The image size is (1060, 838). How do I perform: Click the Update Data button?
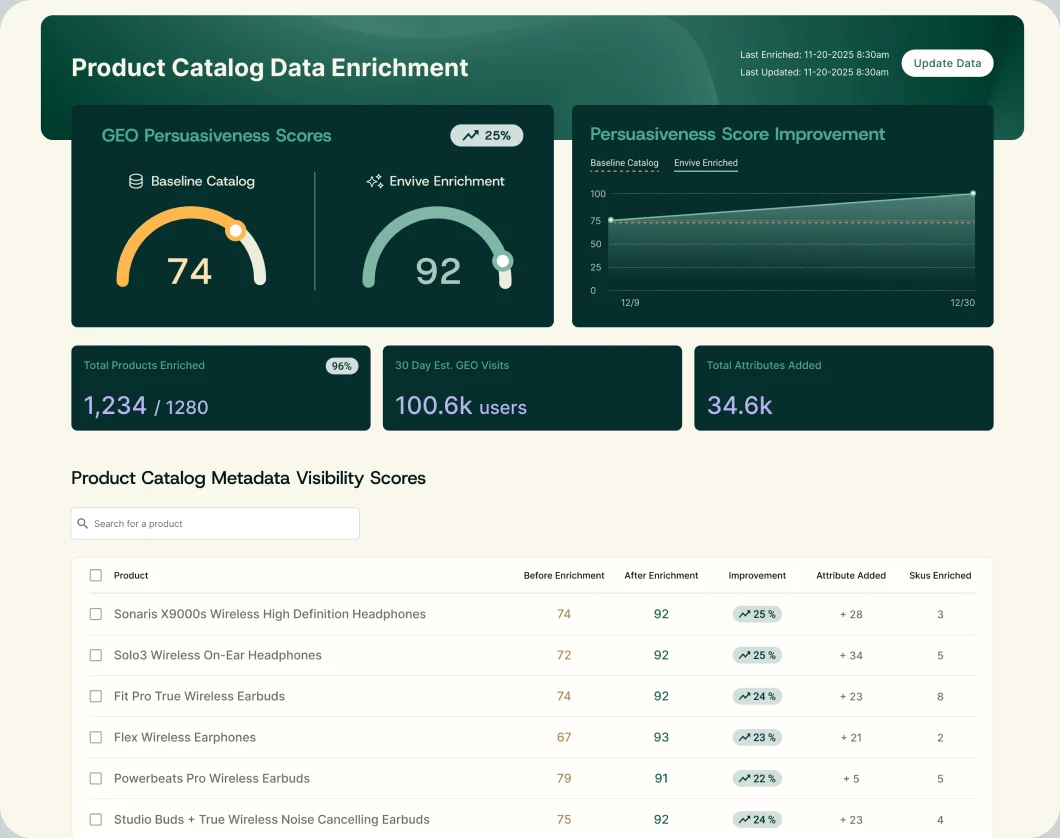pyautogui.click(x=946, y=63)
